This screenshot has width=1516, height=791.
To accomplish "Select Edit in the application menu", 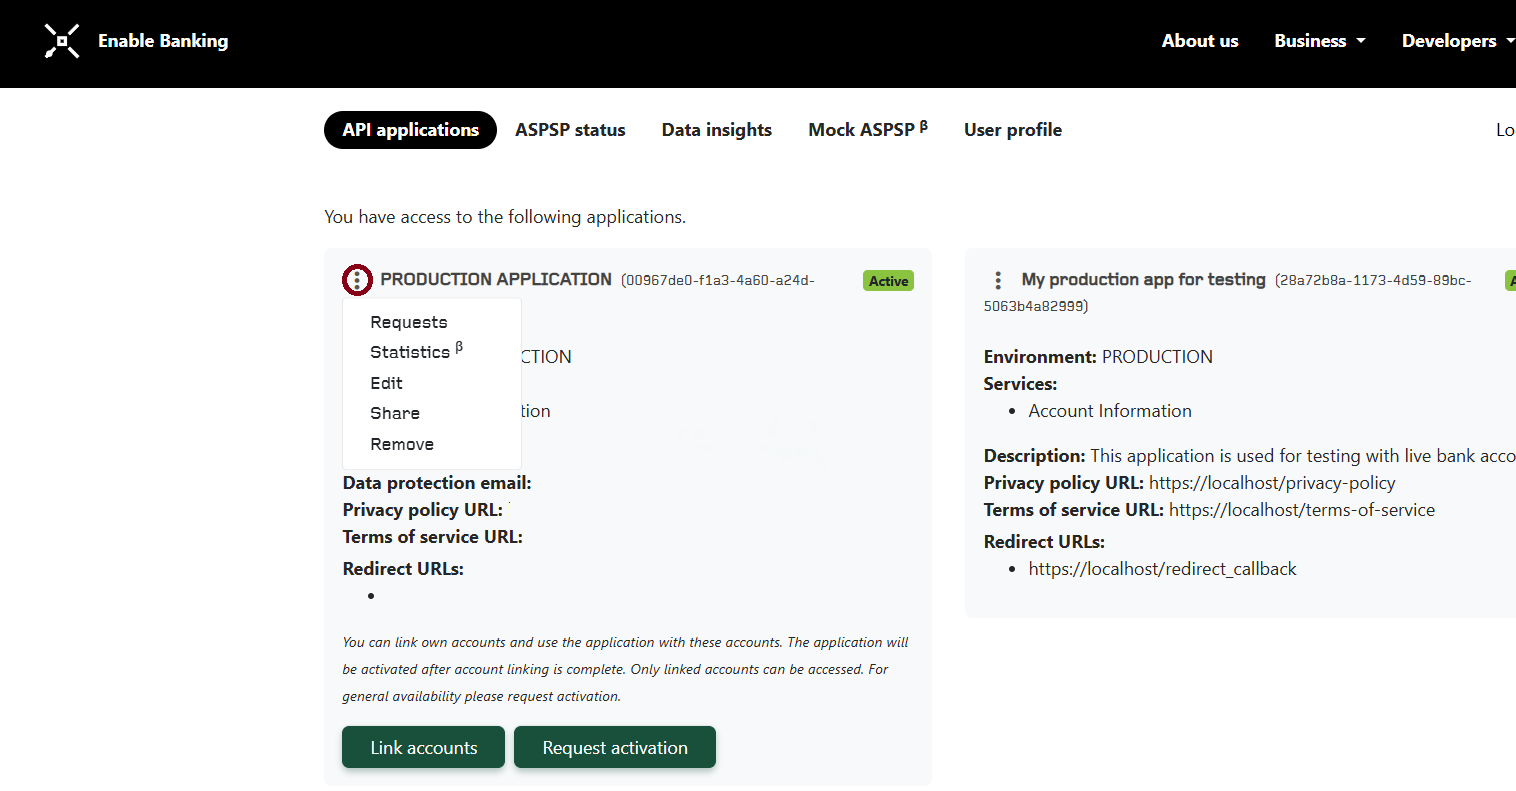I will point(386,383).
